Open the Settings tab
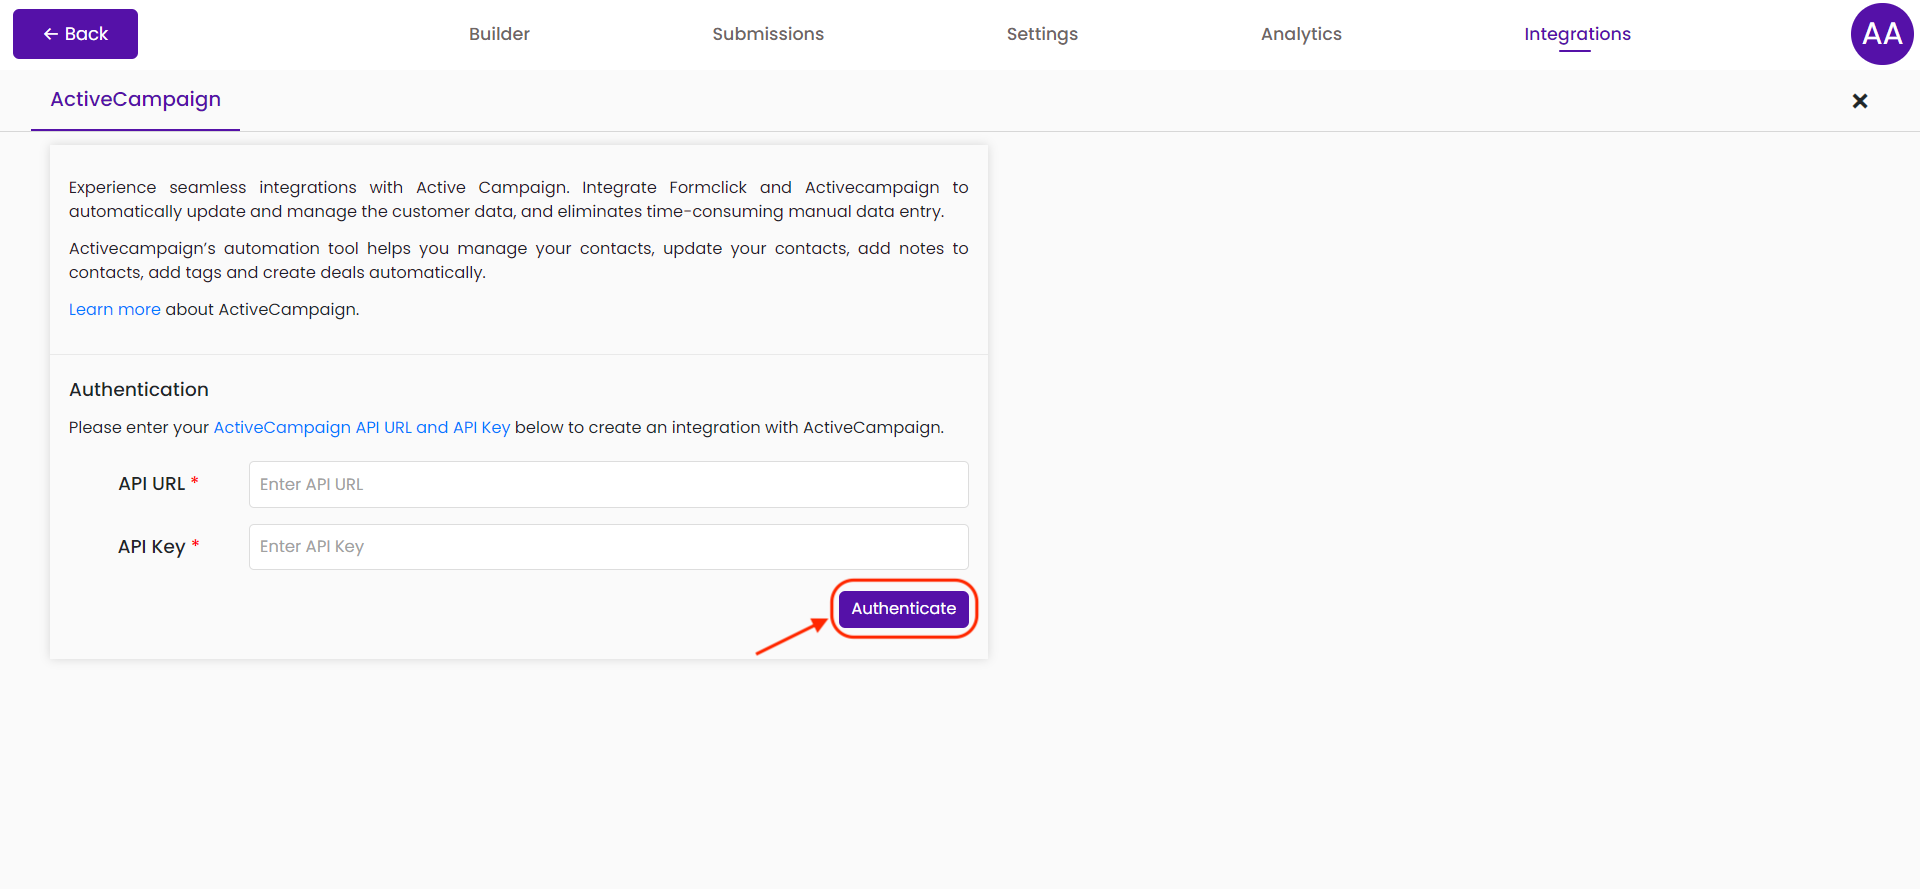 pos(1042,34)
